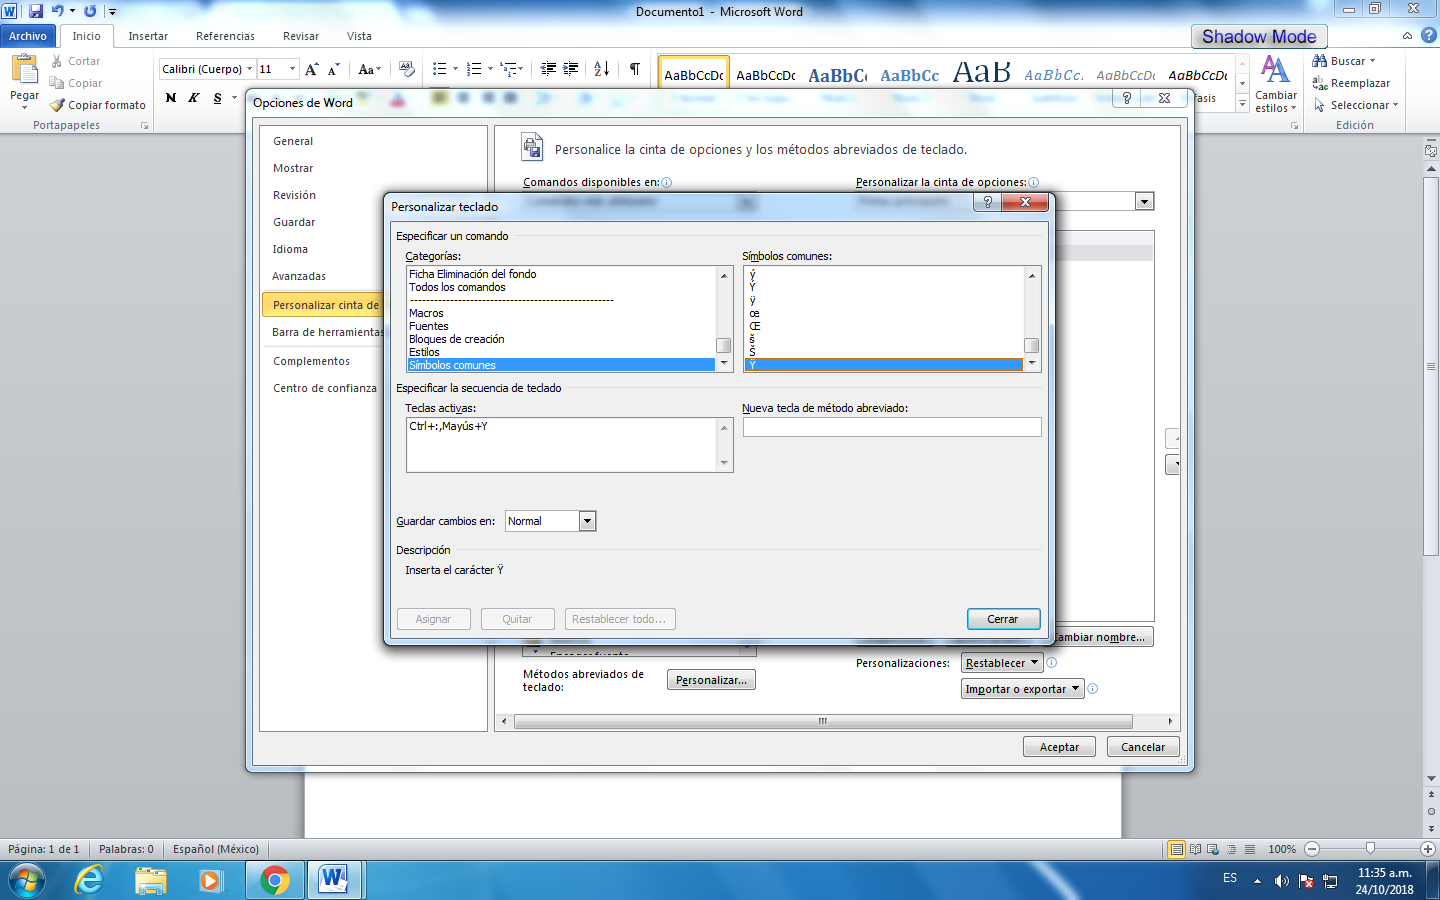
Task: Open the 'Guardar cambios en' dropdown
Action: pos(587,520)
